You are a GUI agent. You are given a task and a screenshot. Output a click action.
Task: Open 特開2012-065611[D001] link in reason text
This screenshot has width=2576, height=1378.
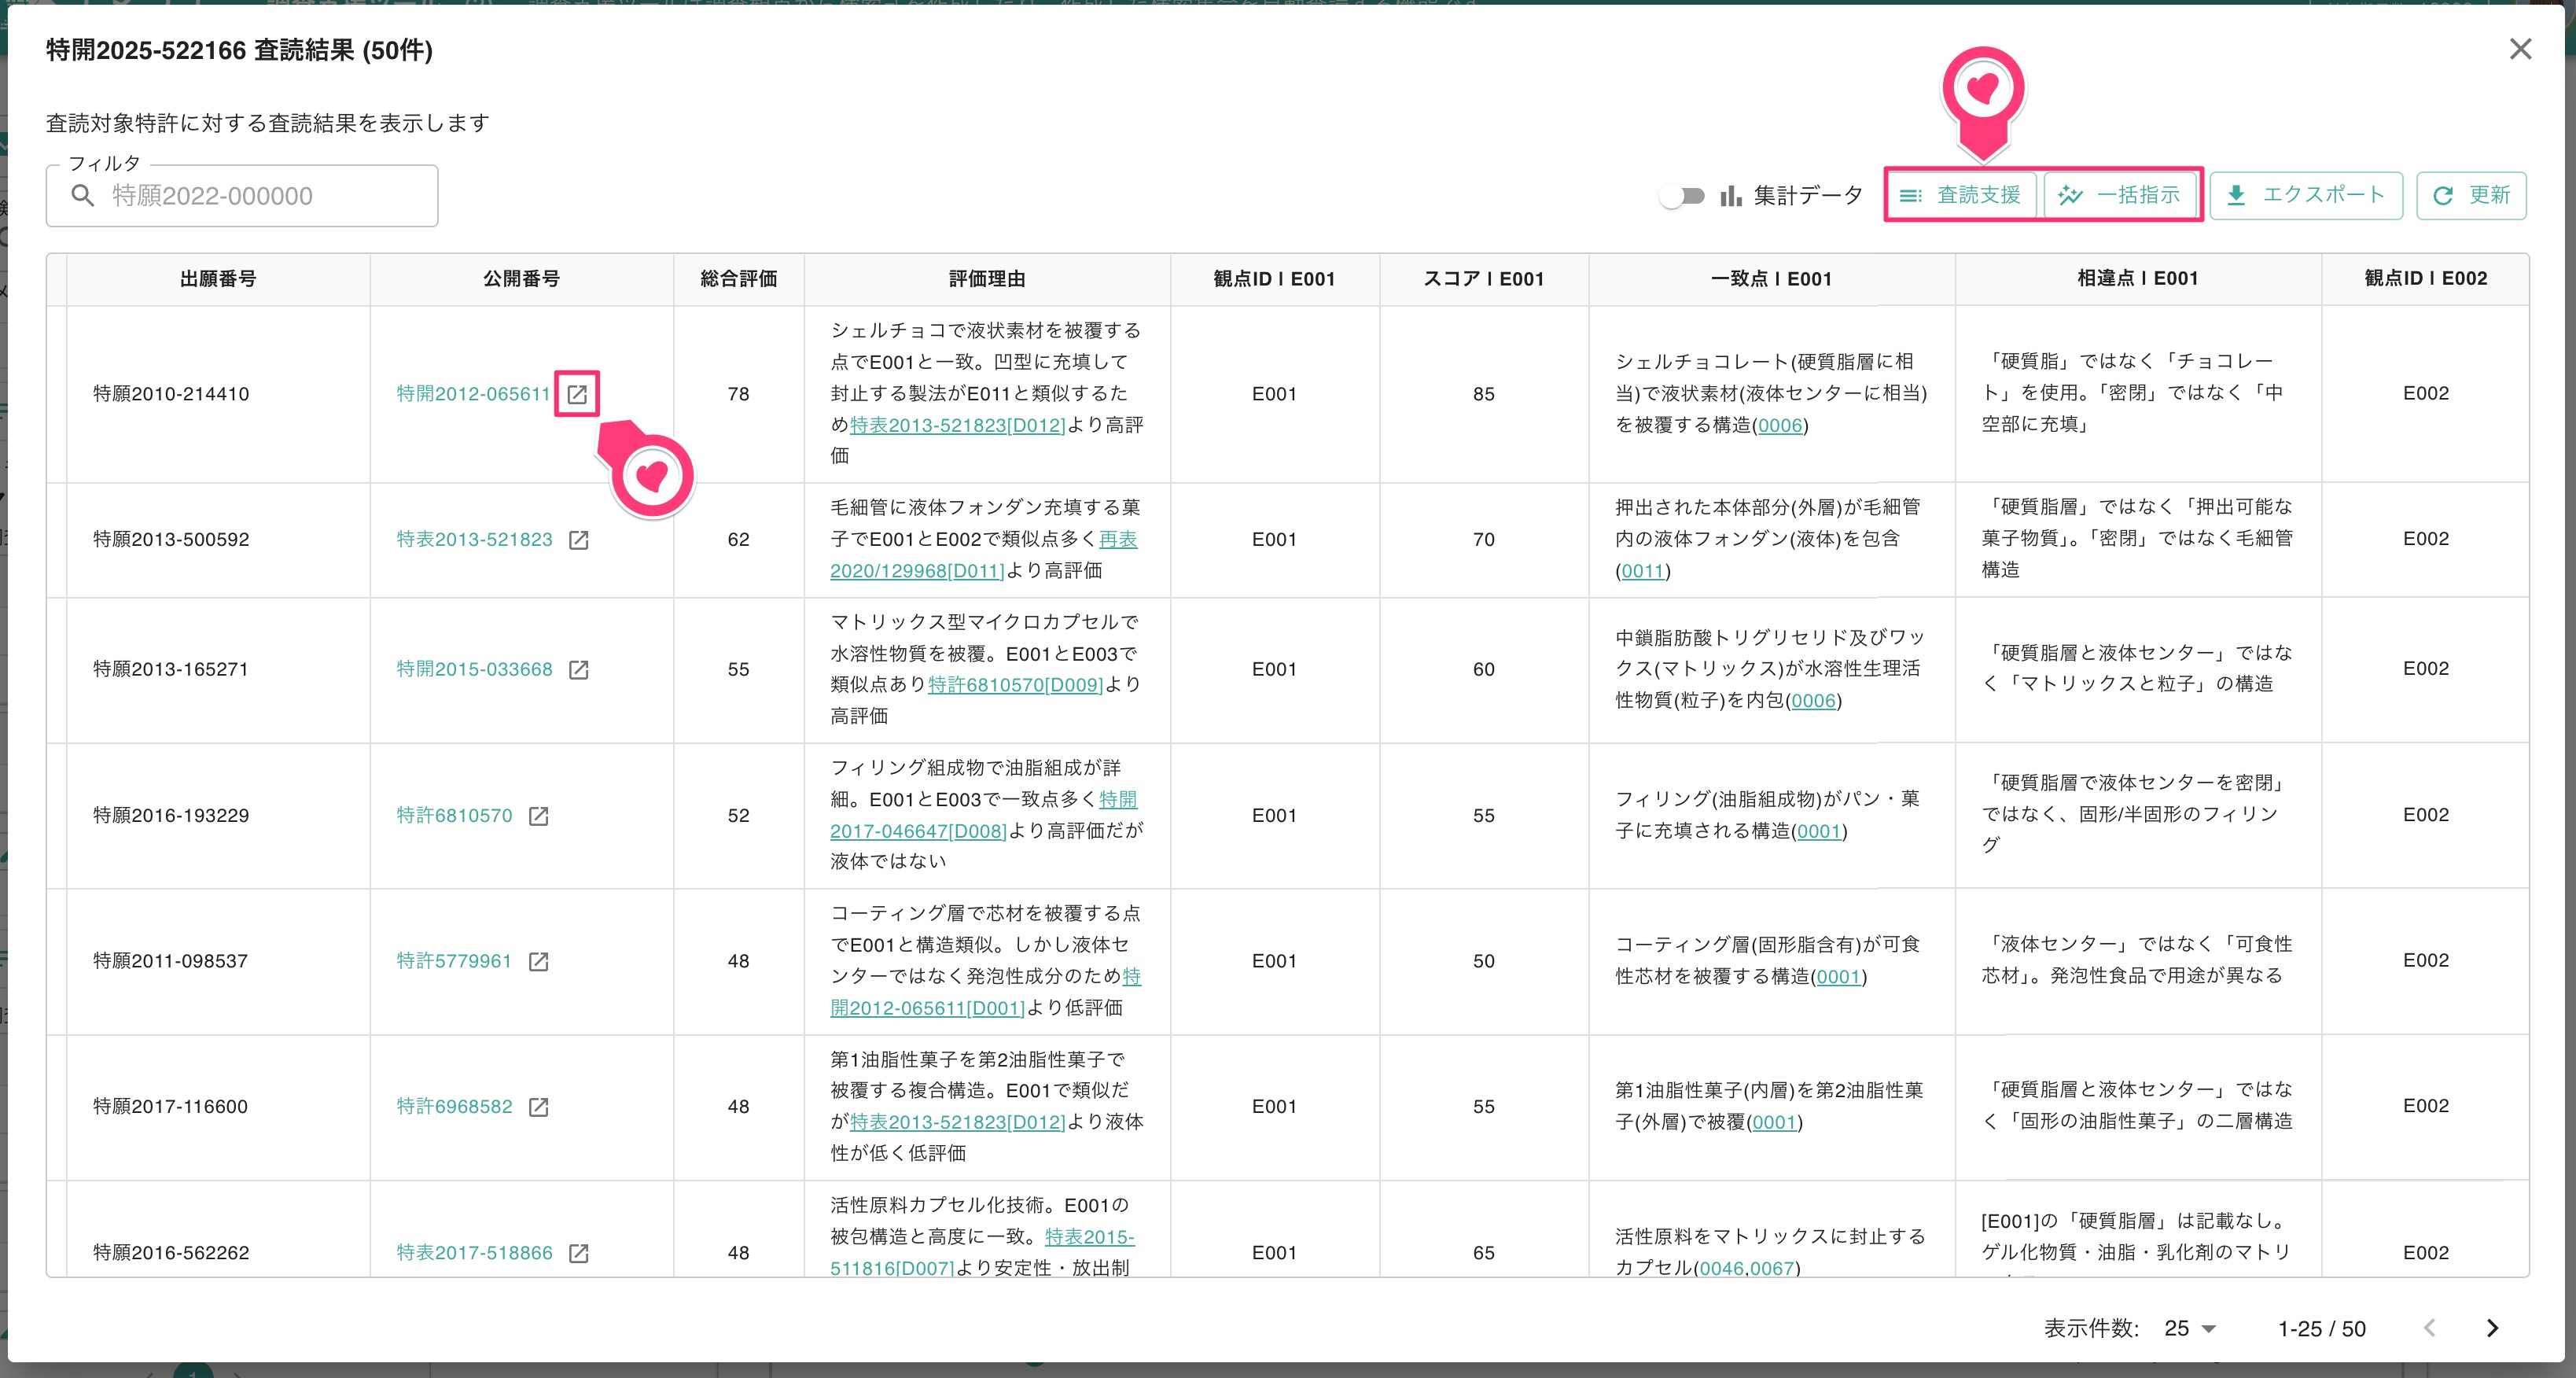[x=985, y=992]
